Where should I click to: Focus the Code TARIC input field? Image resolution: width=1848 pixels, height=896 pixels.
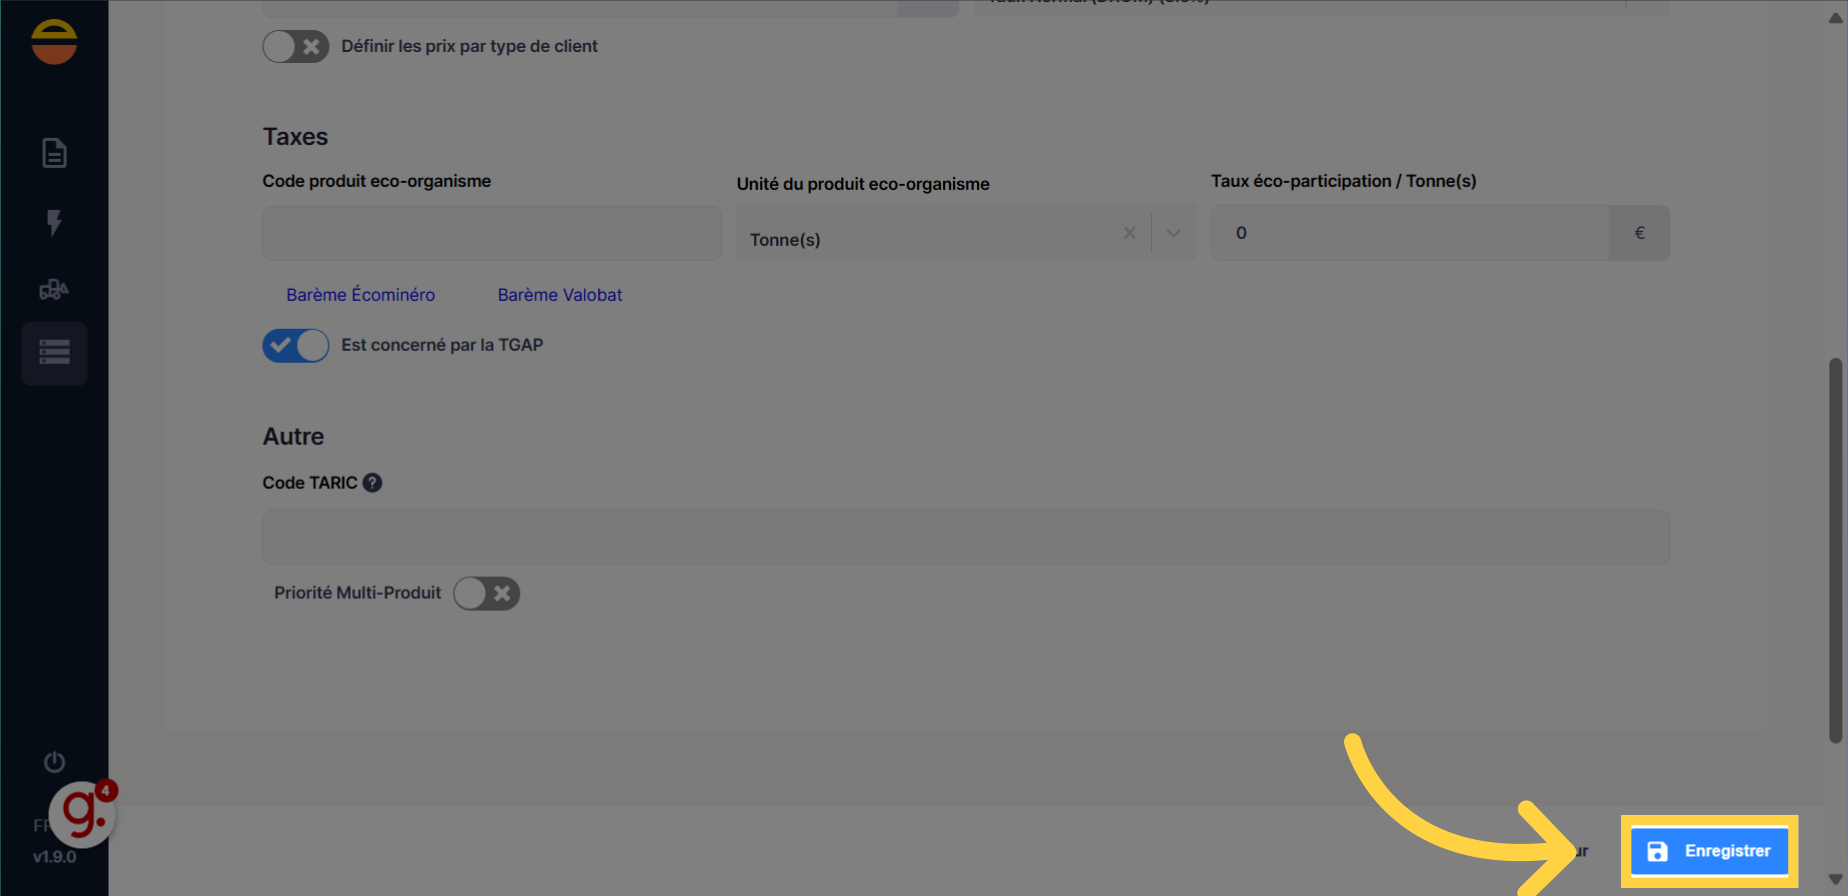[x=966, y=537]
